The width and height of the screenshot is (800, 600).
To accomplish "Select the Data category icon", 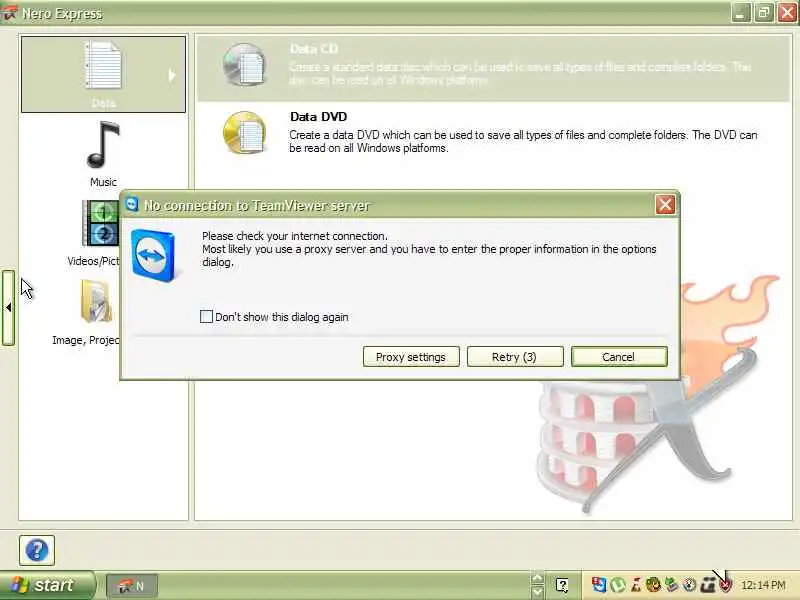I will 103,65.
